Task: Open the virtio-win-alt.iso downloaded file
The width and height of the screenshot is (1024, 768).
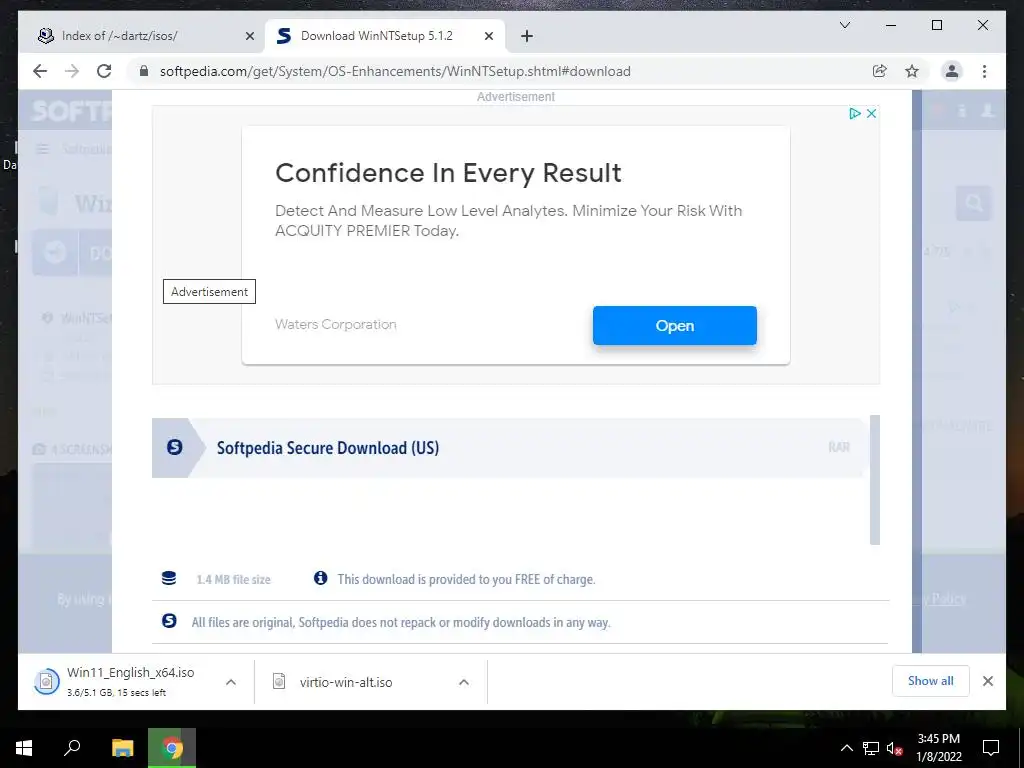Action: click(345, 682)
